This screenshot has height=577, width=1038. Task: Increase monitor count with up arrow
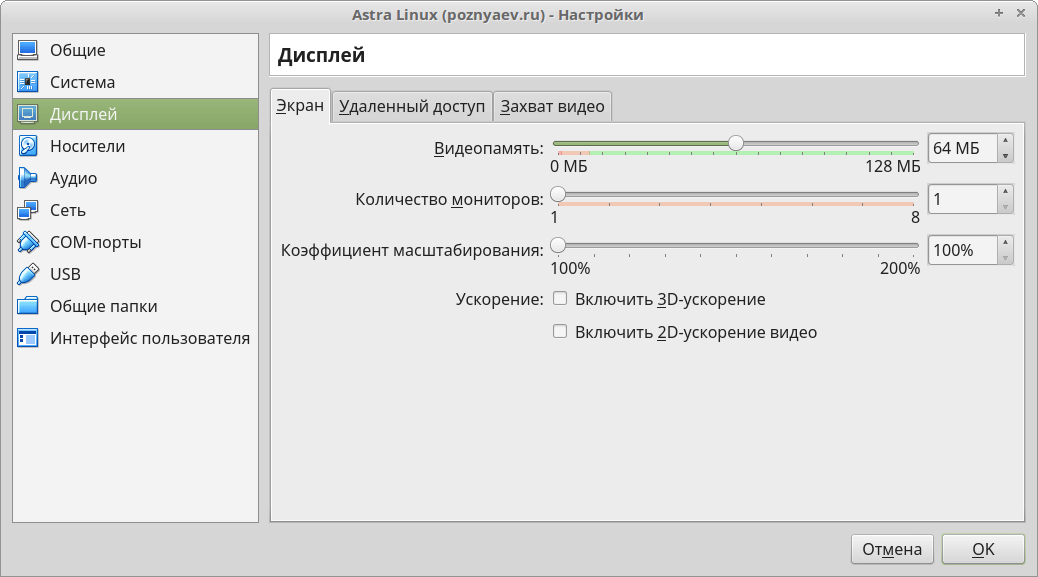1005,191
